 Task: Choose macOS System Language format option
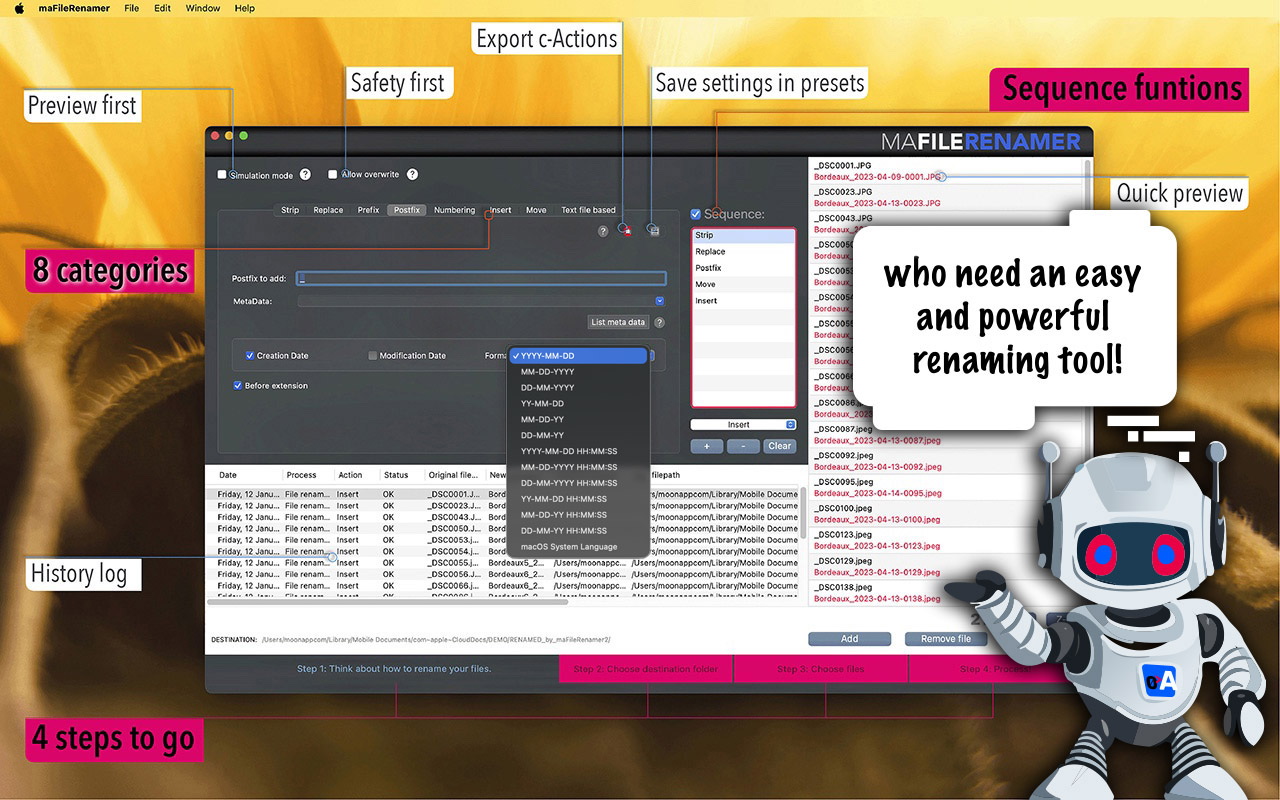[x=579, y=547]
